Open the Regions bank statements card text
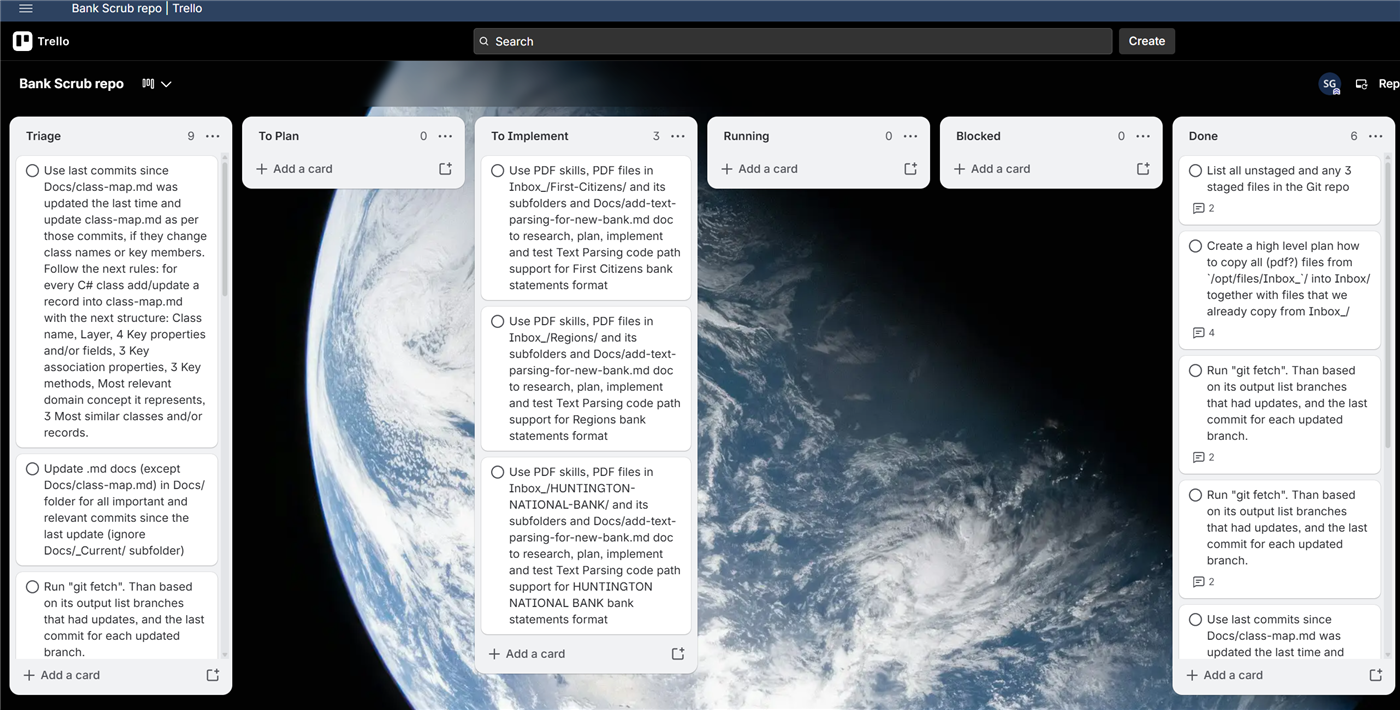The width and height of the screenshot is (1400, 710). (594, 379)
